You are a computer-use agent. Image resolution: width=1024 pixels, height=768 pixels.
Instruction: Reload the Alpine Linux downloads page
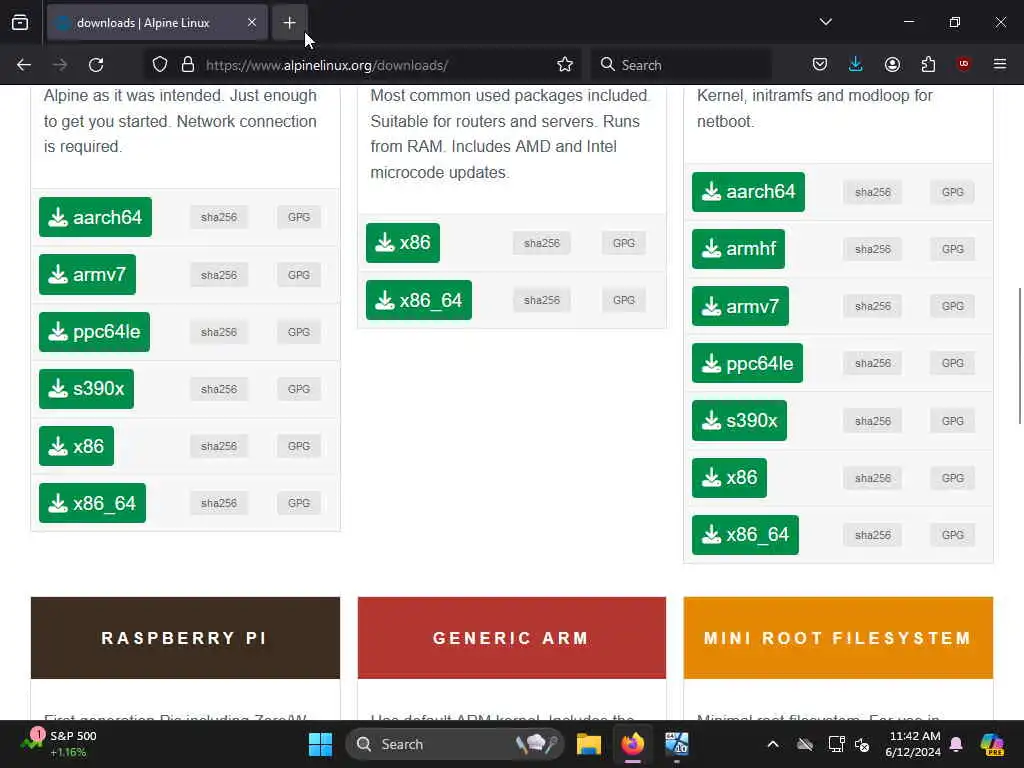(x=96, y=65)
